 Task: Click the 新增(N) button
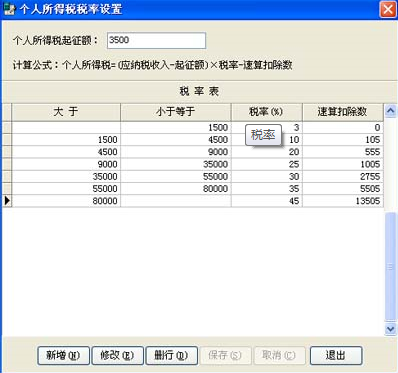[63, 355]
